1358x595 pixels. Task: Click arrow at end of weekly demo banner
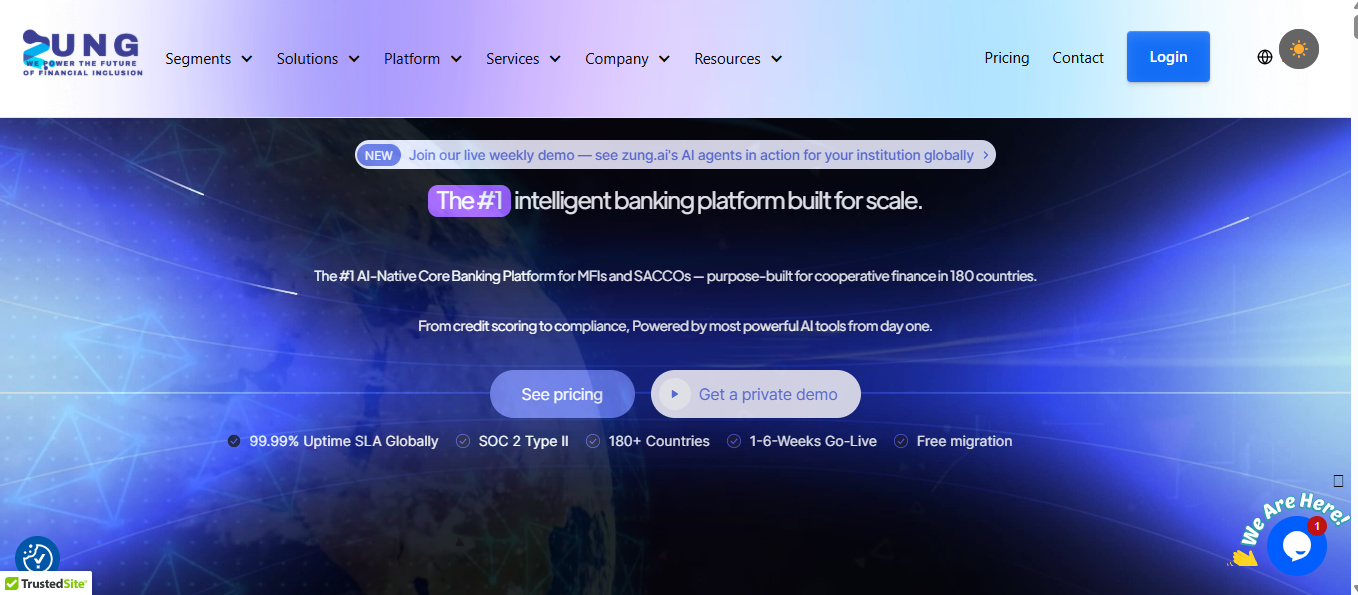(986, 155)
